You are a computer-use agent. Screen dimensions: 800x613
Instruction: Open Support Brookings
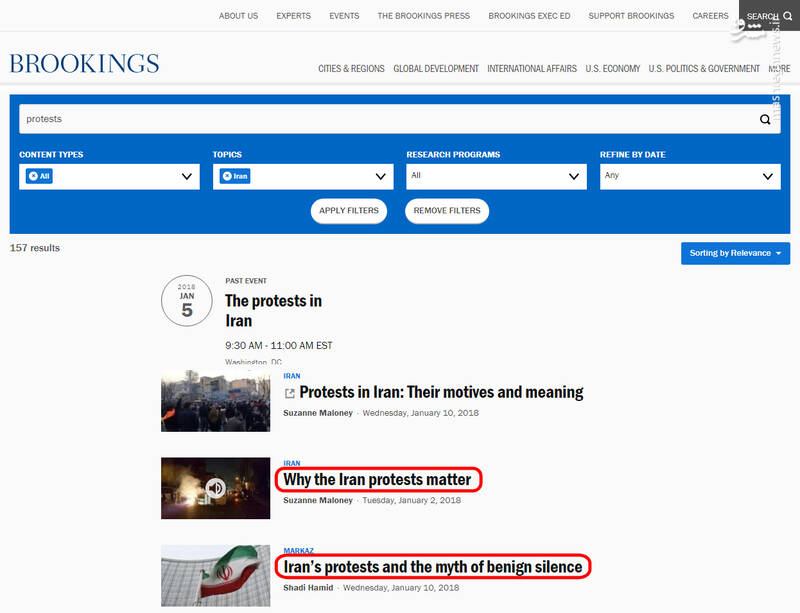(631, 16)
